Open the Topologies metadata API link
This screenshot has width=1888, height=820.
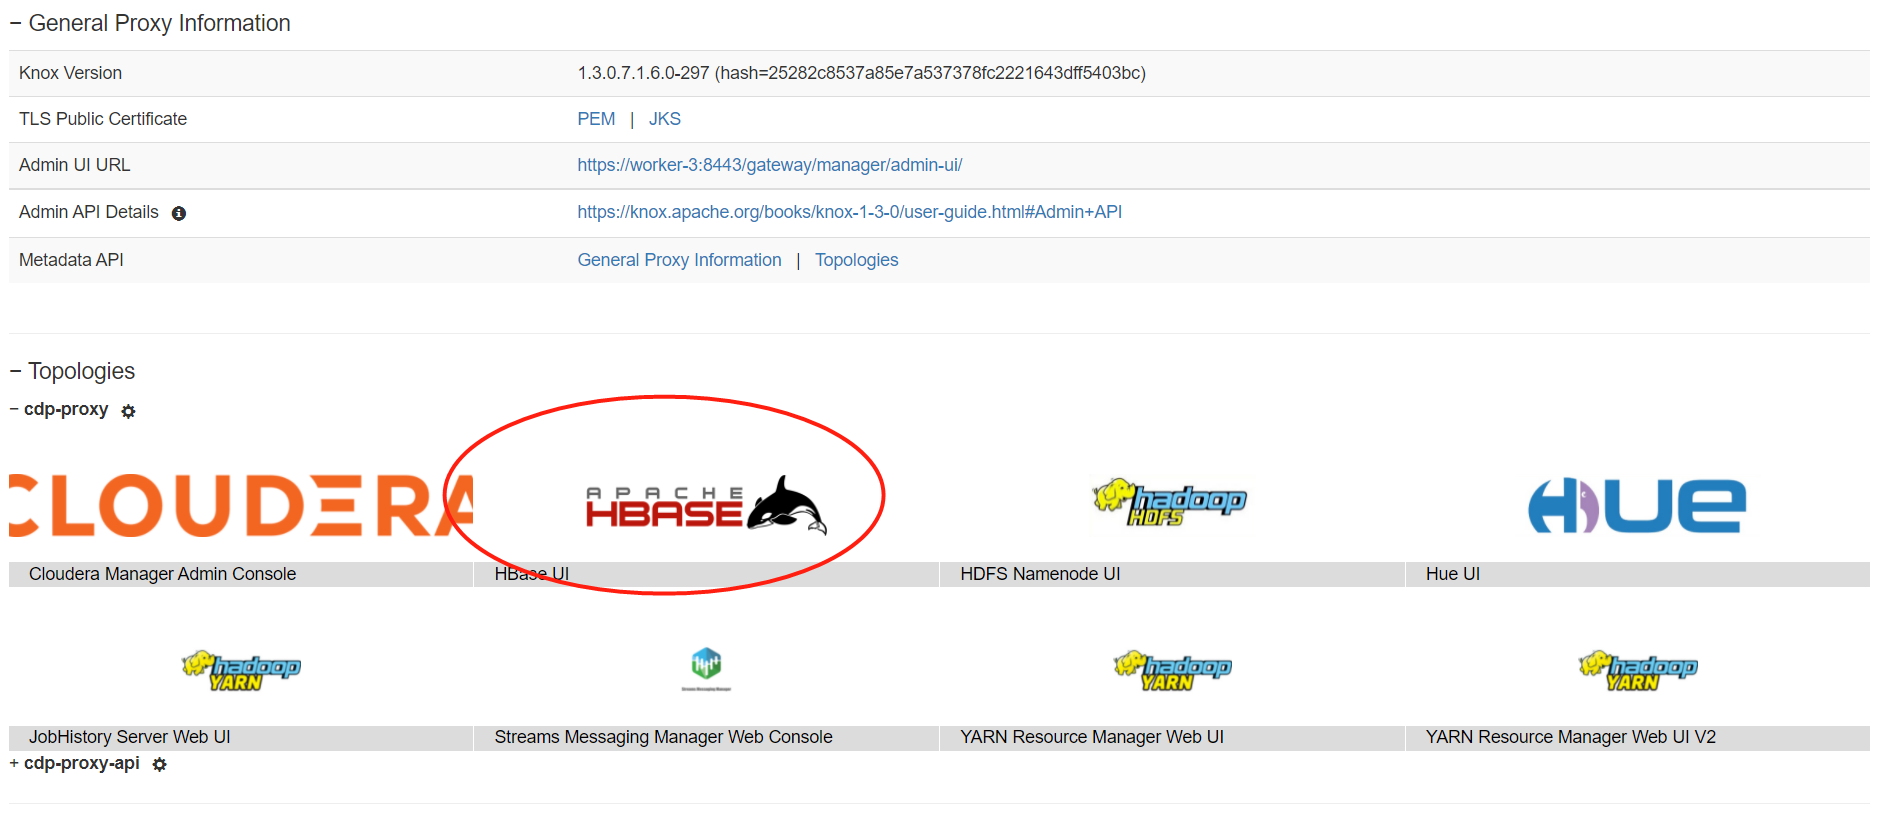pos(856,260)
